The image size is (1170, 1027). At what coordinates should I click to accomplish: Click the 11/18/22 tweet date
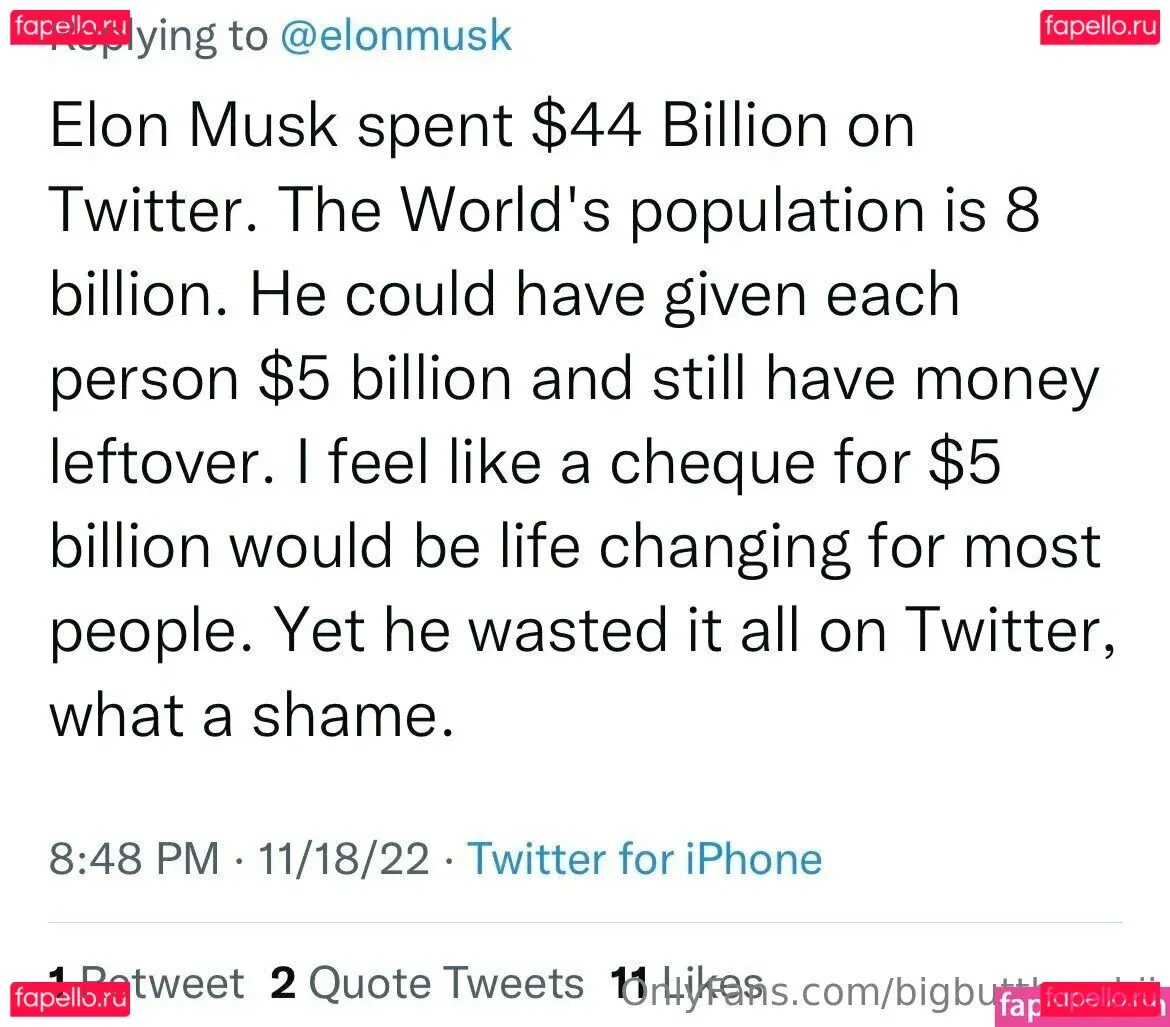(344, 859)
